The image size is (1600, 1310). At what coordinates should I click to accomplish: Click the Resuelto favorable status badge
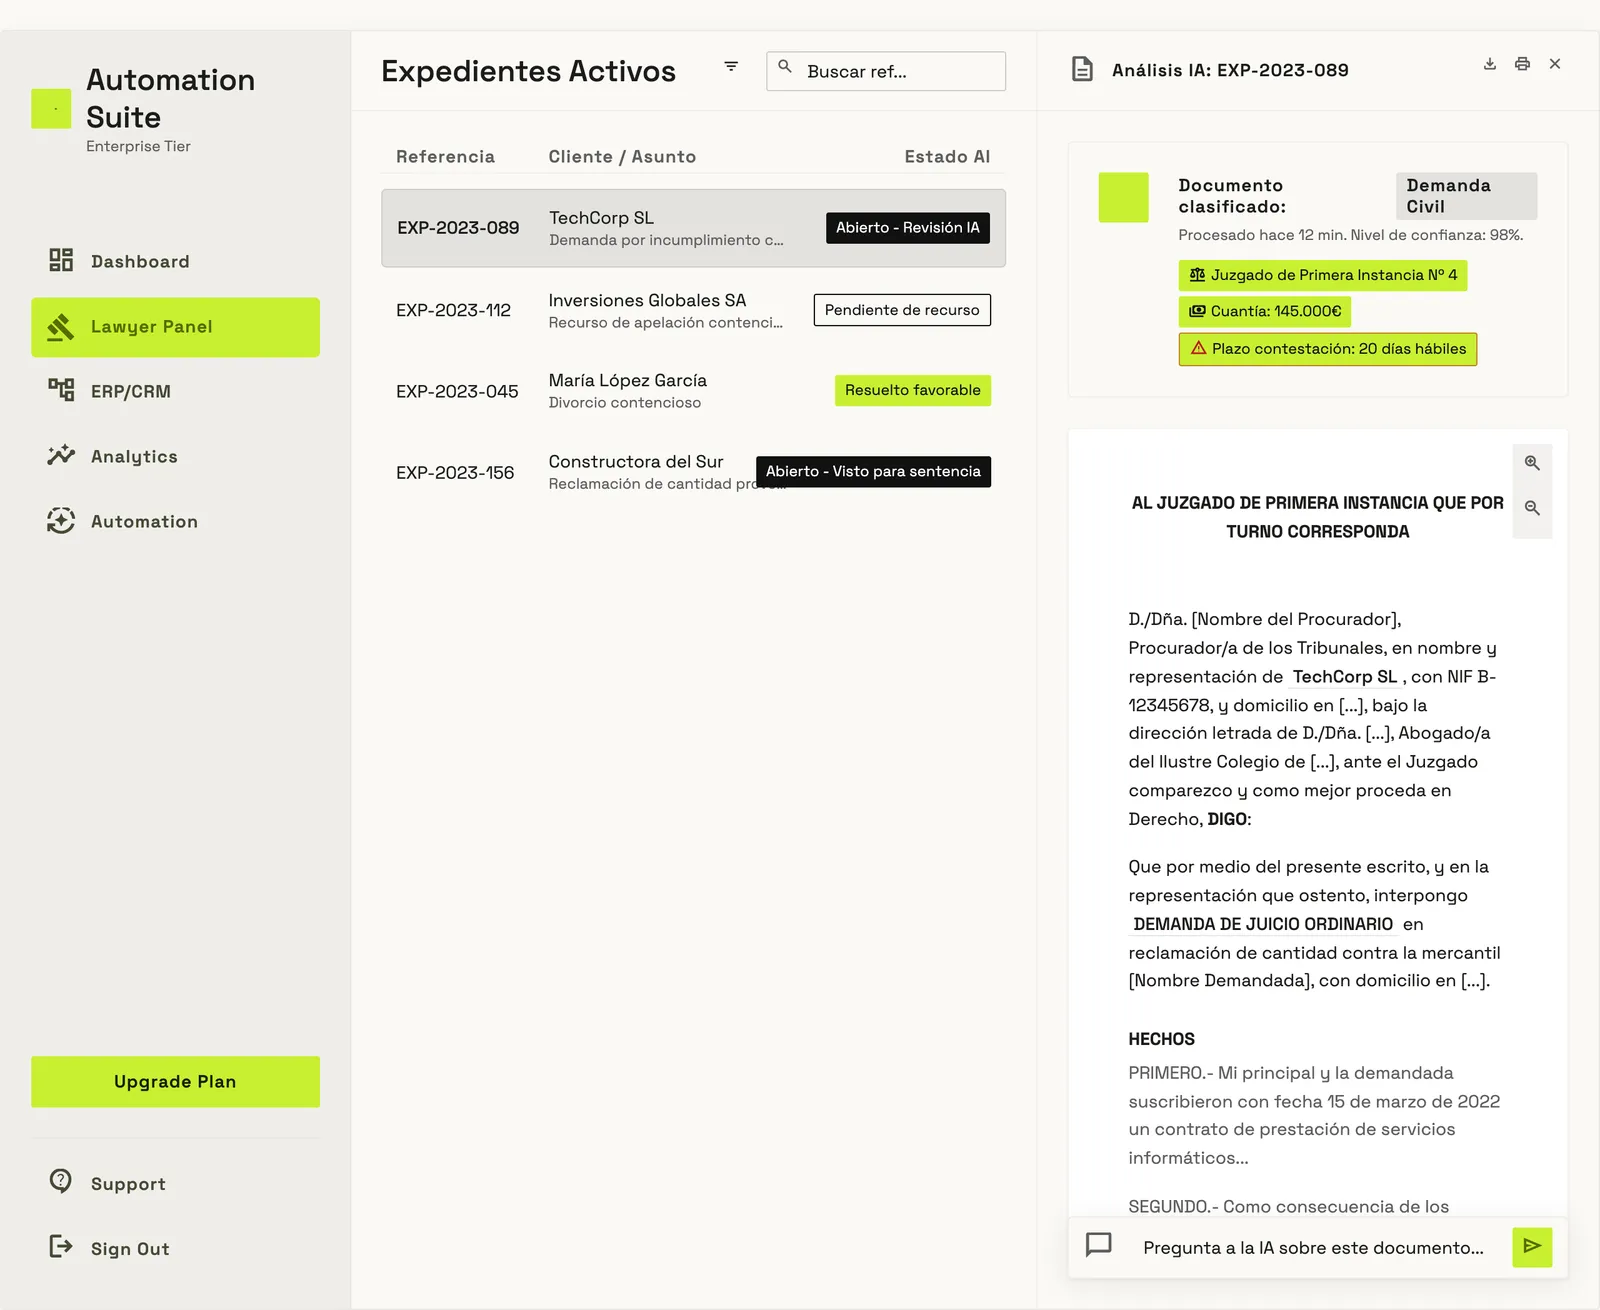click(913, 390)
